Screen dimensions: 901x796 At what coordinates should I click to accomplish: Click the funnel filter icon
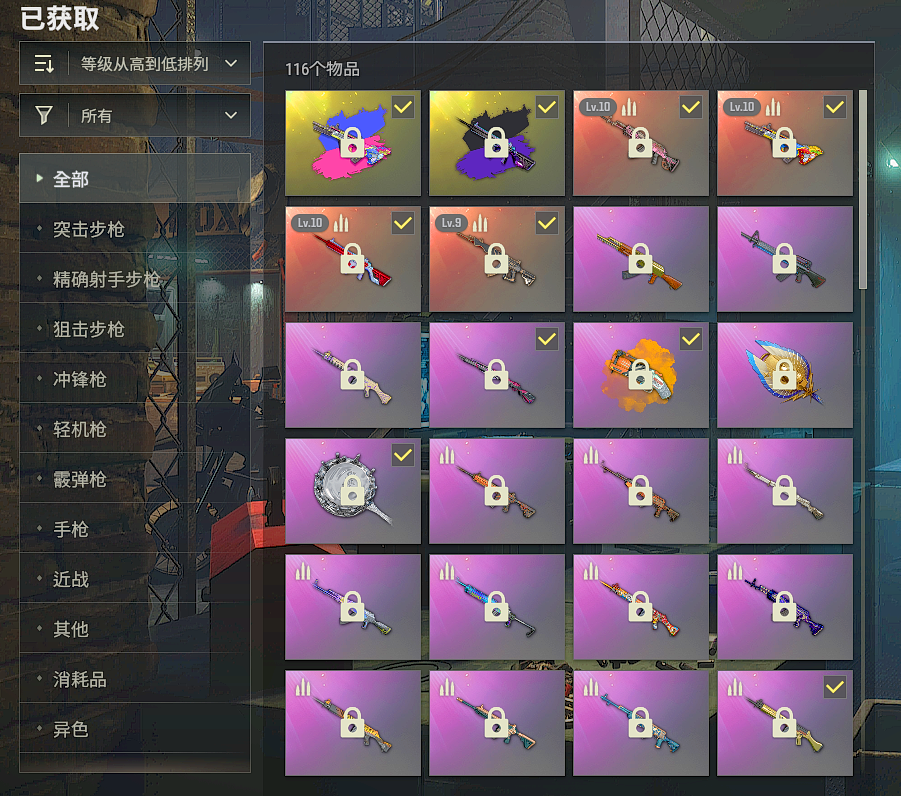tap(44, 116)
